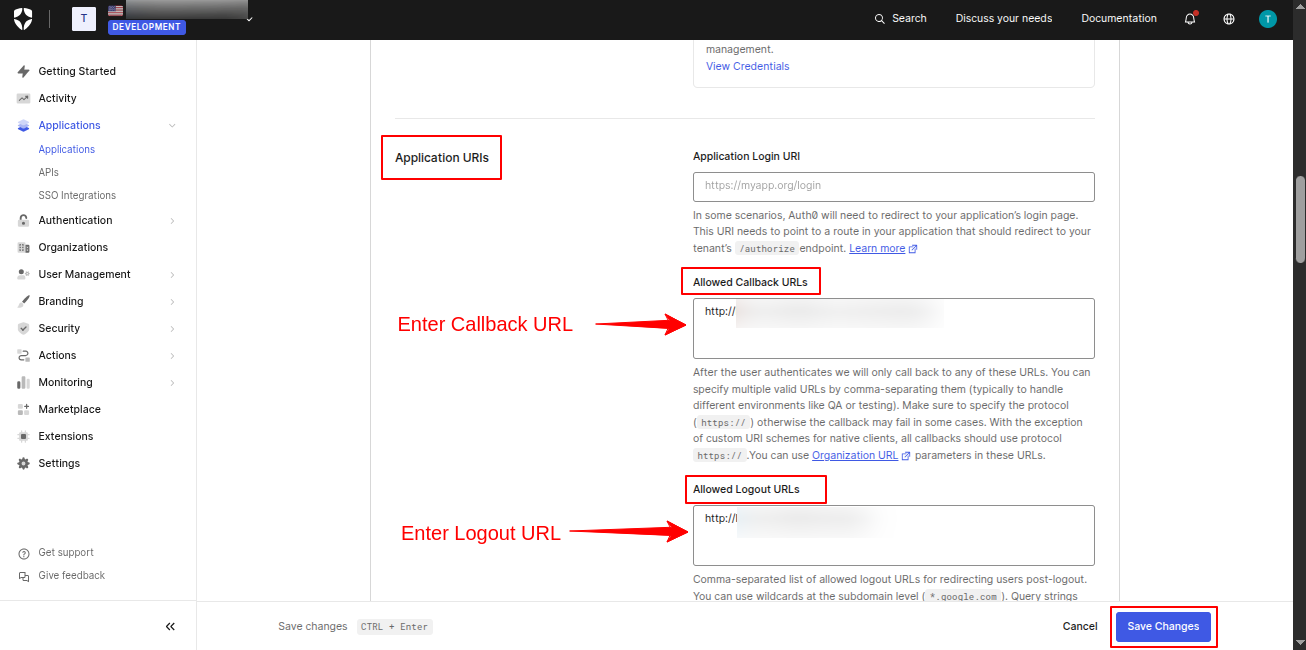Expand User Management submenu chevron

tap(172, 274)
